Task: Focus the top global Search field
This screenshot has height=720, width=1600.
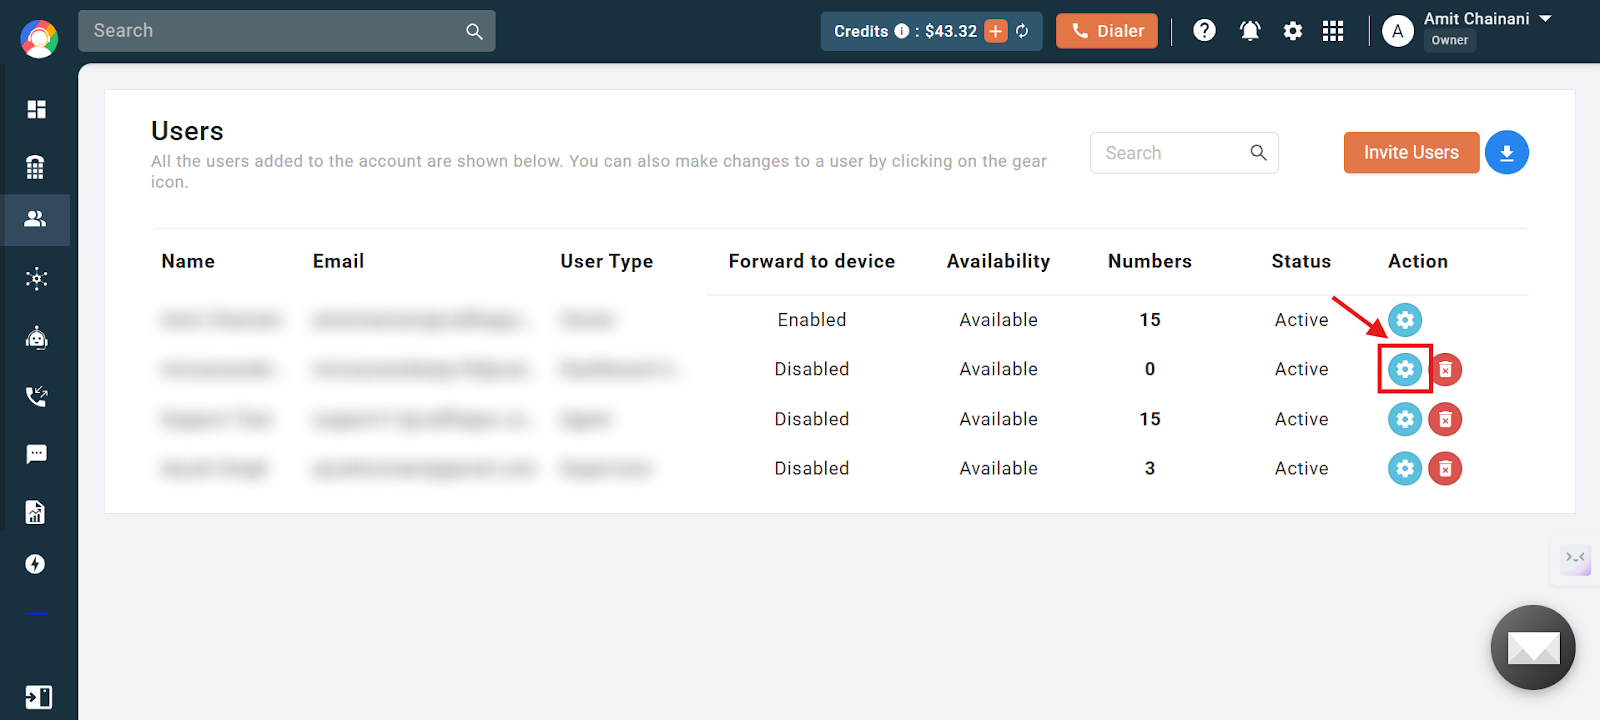Action: [x=287, y=31]
